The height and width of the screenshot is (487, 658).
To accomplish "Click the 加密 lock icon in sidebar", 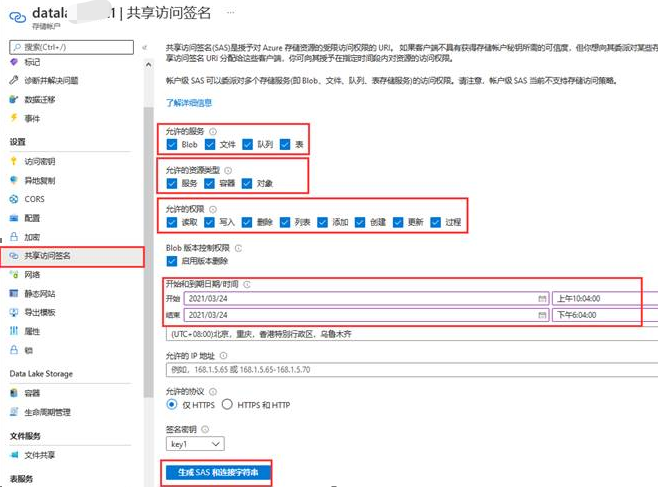I will coord(14,237).
